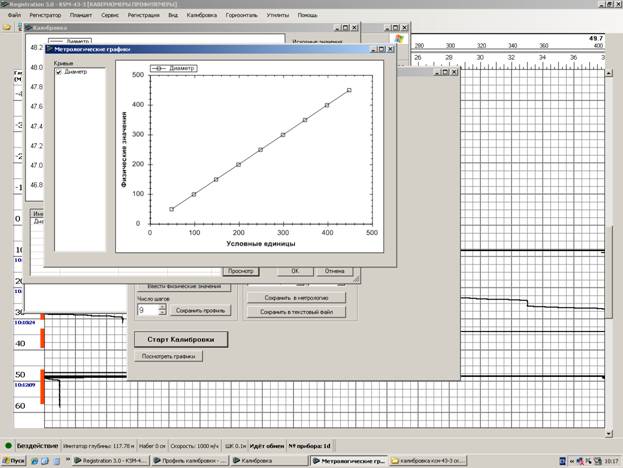The image size is (623, 468).
Task: Click the vertical scrollbar thumb on right
Action: (x=609, y=272)
